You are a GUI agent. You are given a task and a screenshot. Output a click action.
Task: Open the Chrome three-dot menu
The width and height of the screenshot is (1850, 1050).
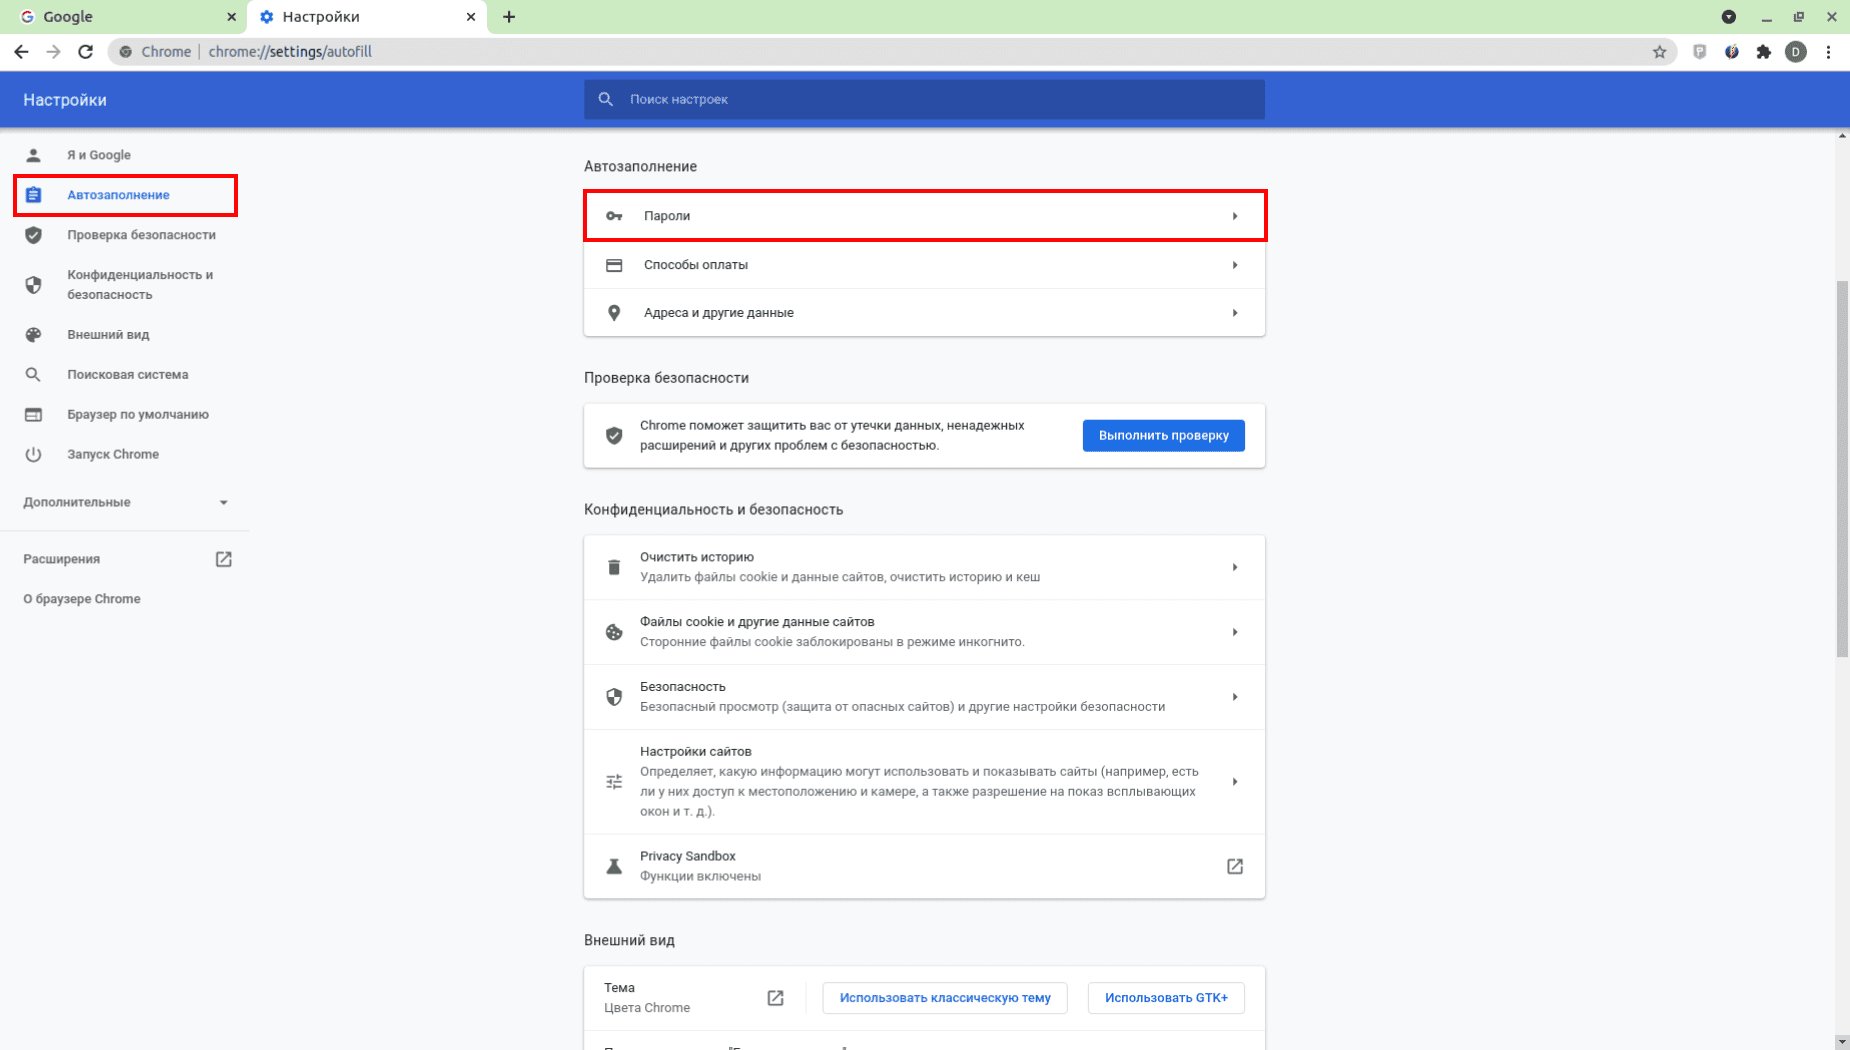[1828, 52]
